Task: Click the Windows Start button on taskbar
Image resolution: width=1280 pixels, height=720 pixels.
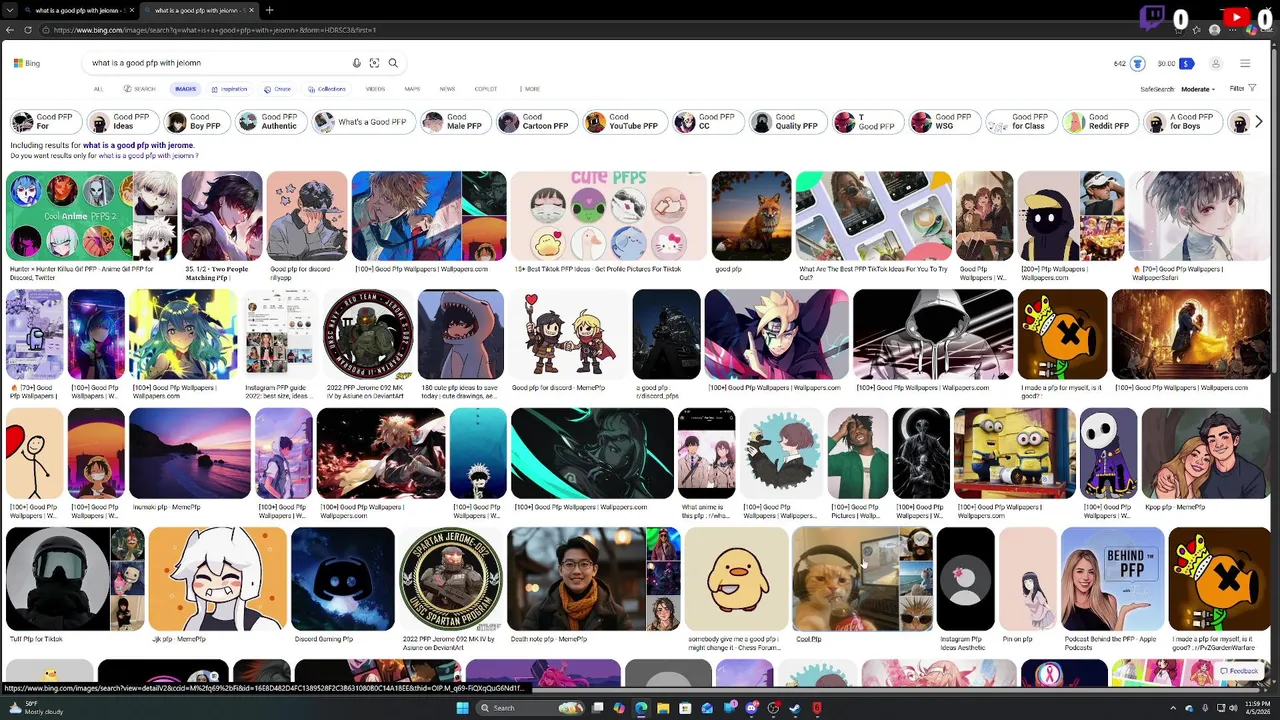Action: click(x=462, y=708)
